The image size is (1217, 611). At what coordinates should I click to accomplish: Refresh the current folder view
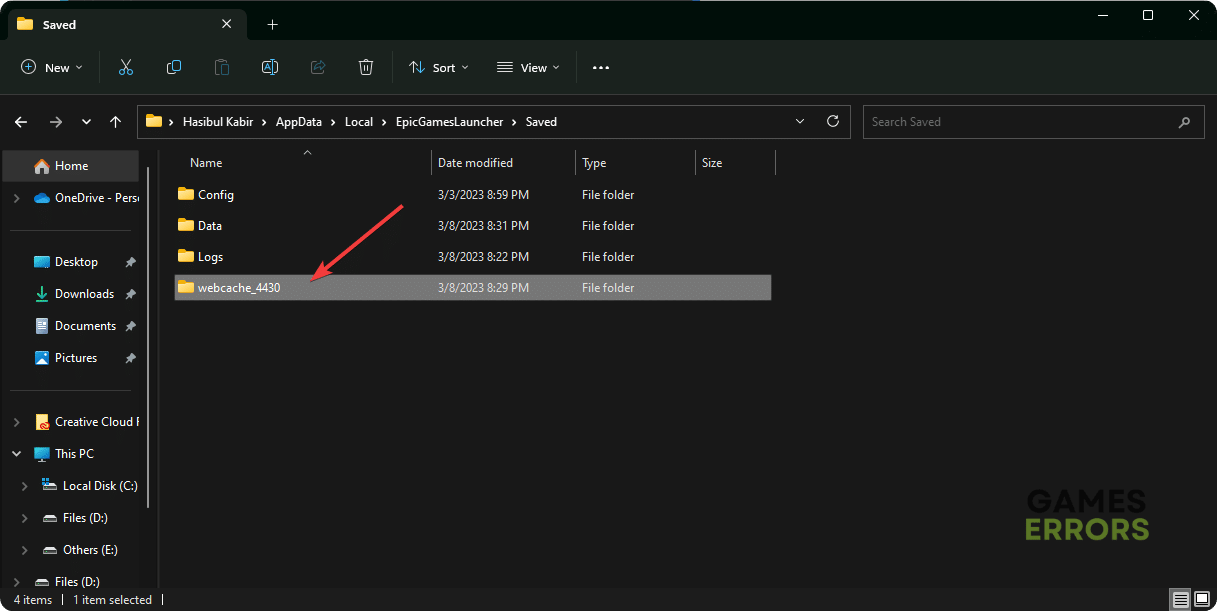[832, 122]
